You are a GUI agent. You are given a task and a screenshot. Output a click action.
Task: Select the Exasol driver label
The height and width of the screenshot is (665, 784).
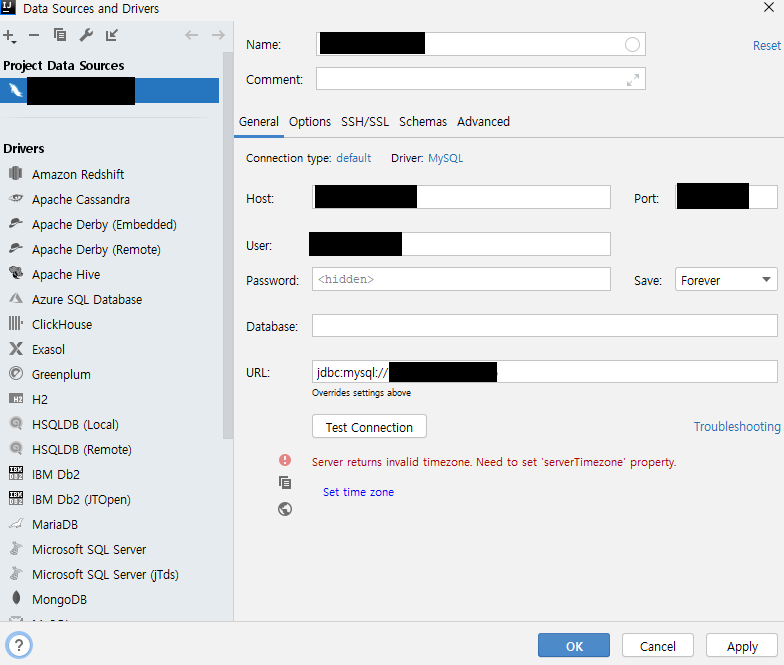48,350
